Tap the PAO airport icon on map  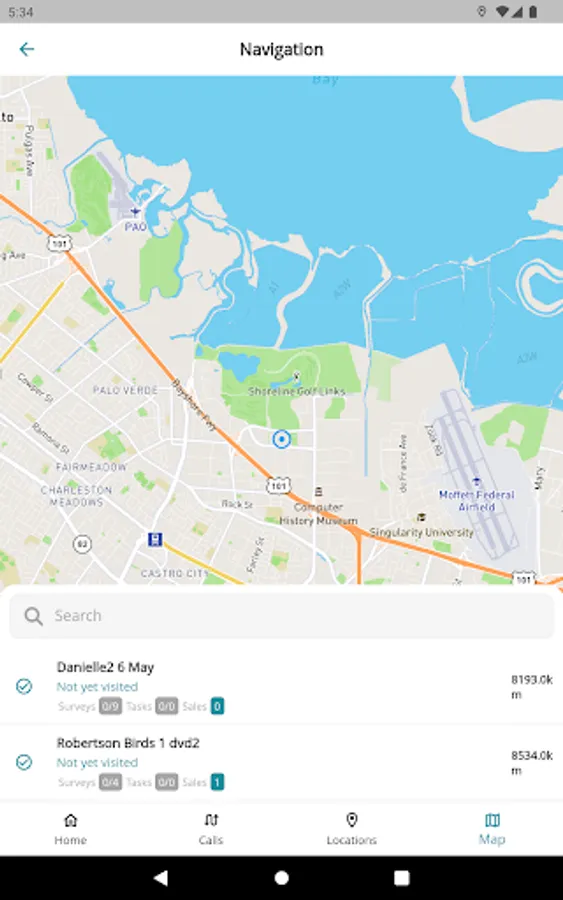point(135,212)
